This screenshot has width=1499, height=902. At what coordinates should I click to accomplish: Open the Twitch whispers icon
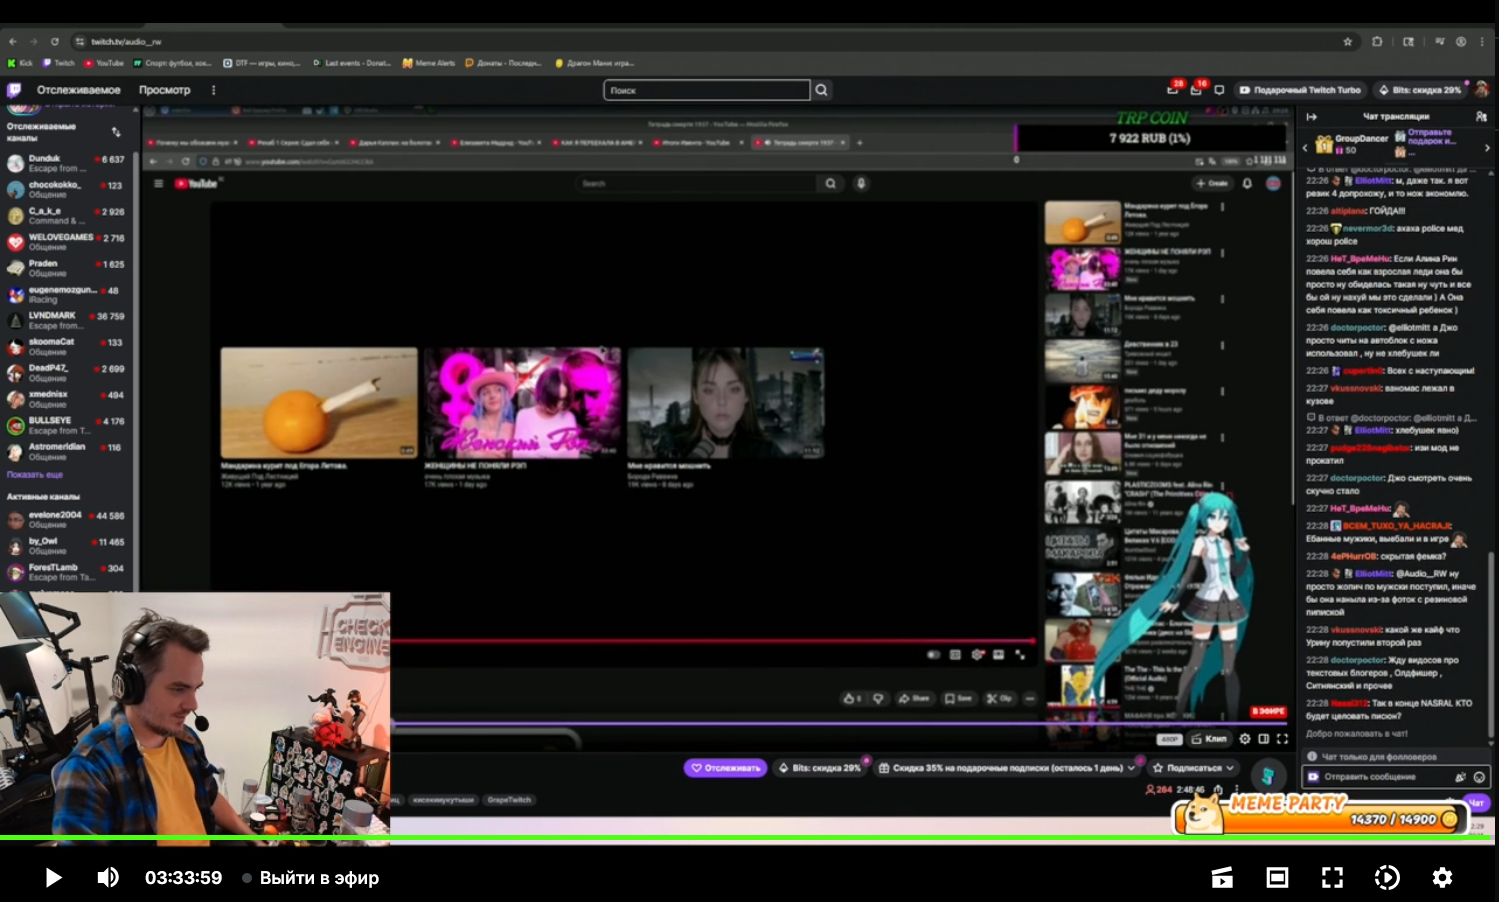1219,90
